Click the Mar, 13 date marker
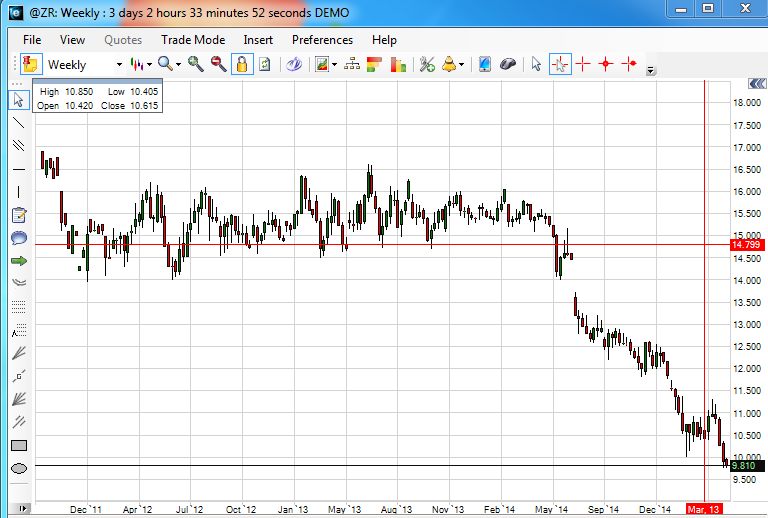The image size is (768, 518). (706, 509)
